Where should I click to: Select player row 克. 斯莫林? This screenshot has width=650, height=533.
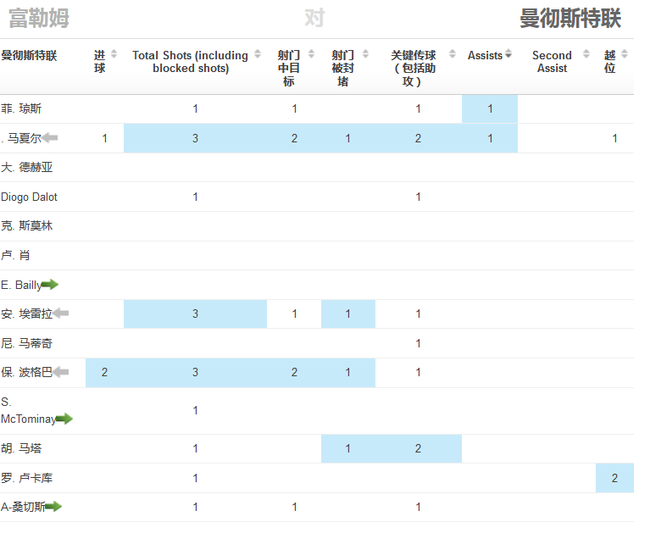tap(317, 226)
